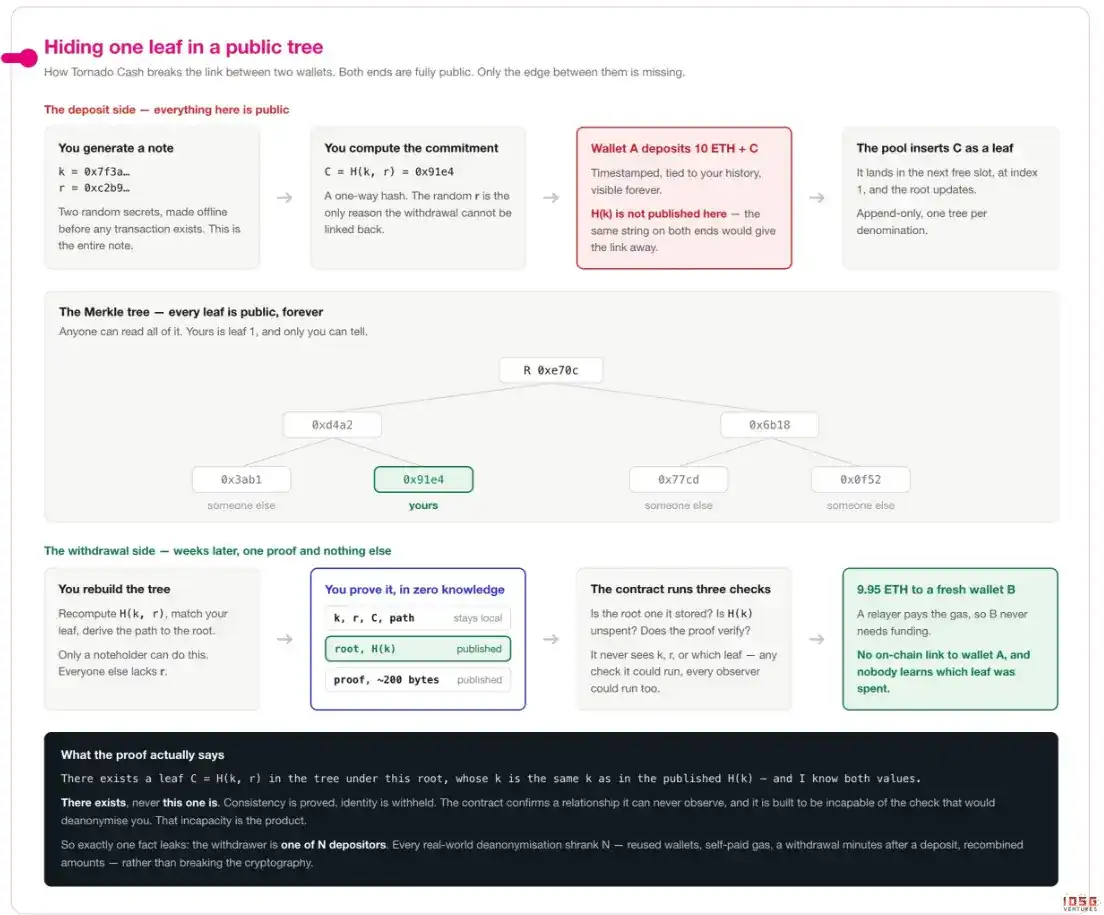Click the green "yours" label
1104x915 pixels.
(423, 505)
